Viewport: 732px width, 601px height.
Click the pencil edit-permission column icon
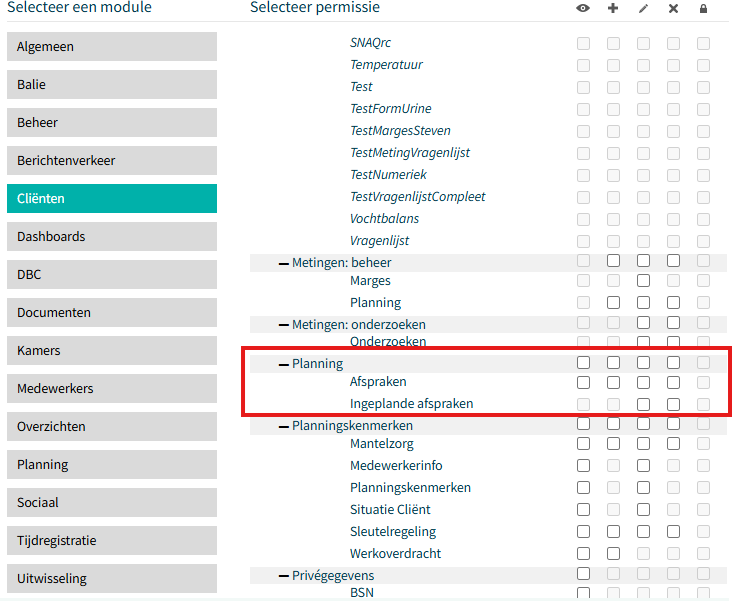(643, 8)
